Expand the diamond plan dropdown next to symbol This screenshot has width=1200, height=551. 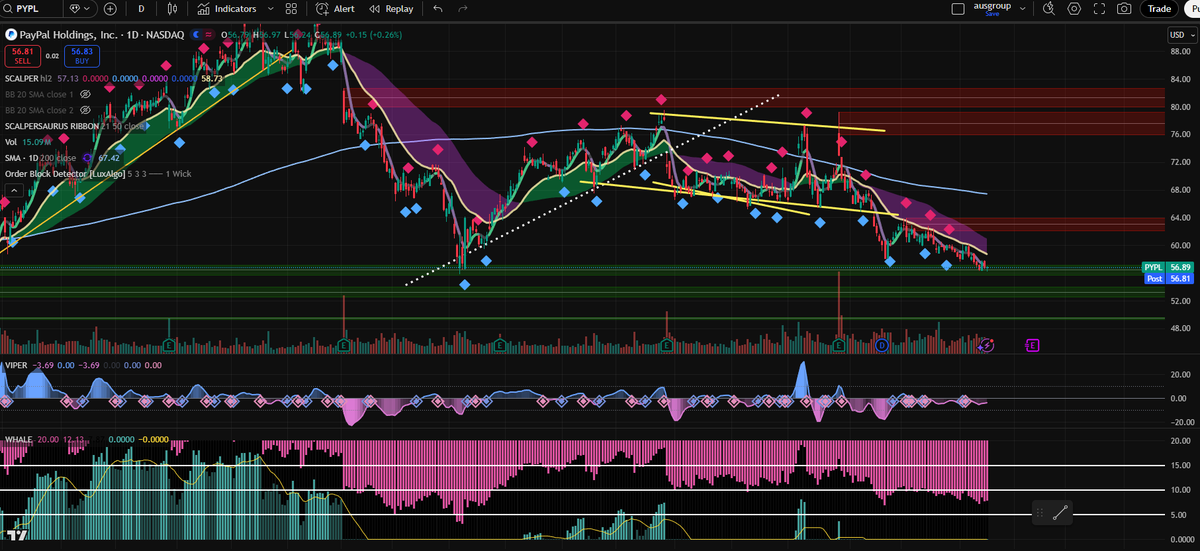[x=81, y=9]
